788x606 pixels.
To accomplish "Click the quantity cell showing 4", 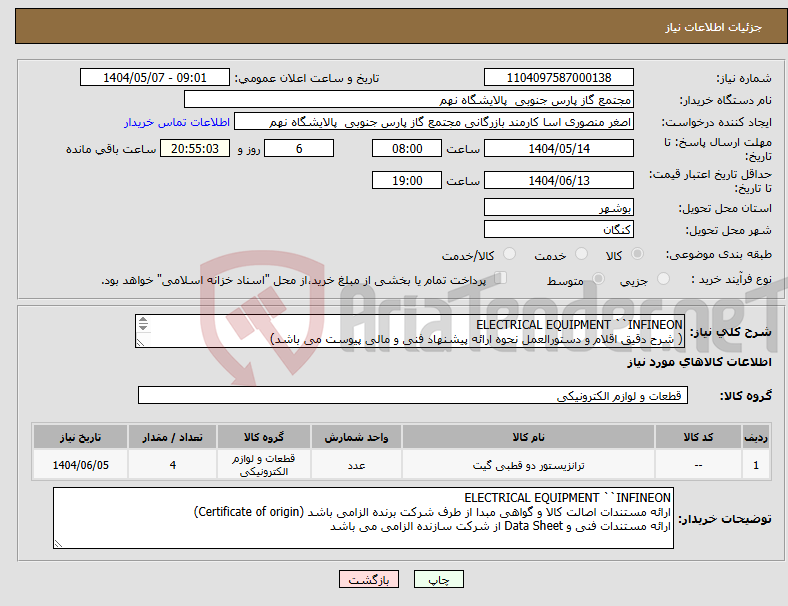I will pos(172,465).
